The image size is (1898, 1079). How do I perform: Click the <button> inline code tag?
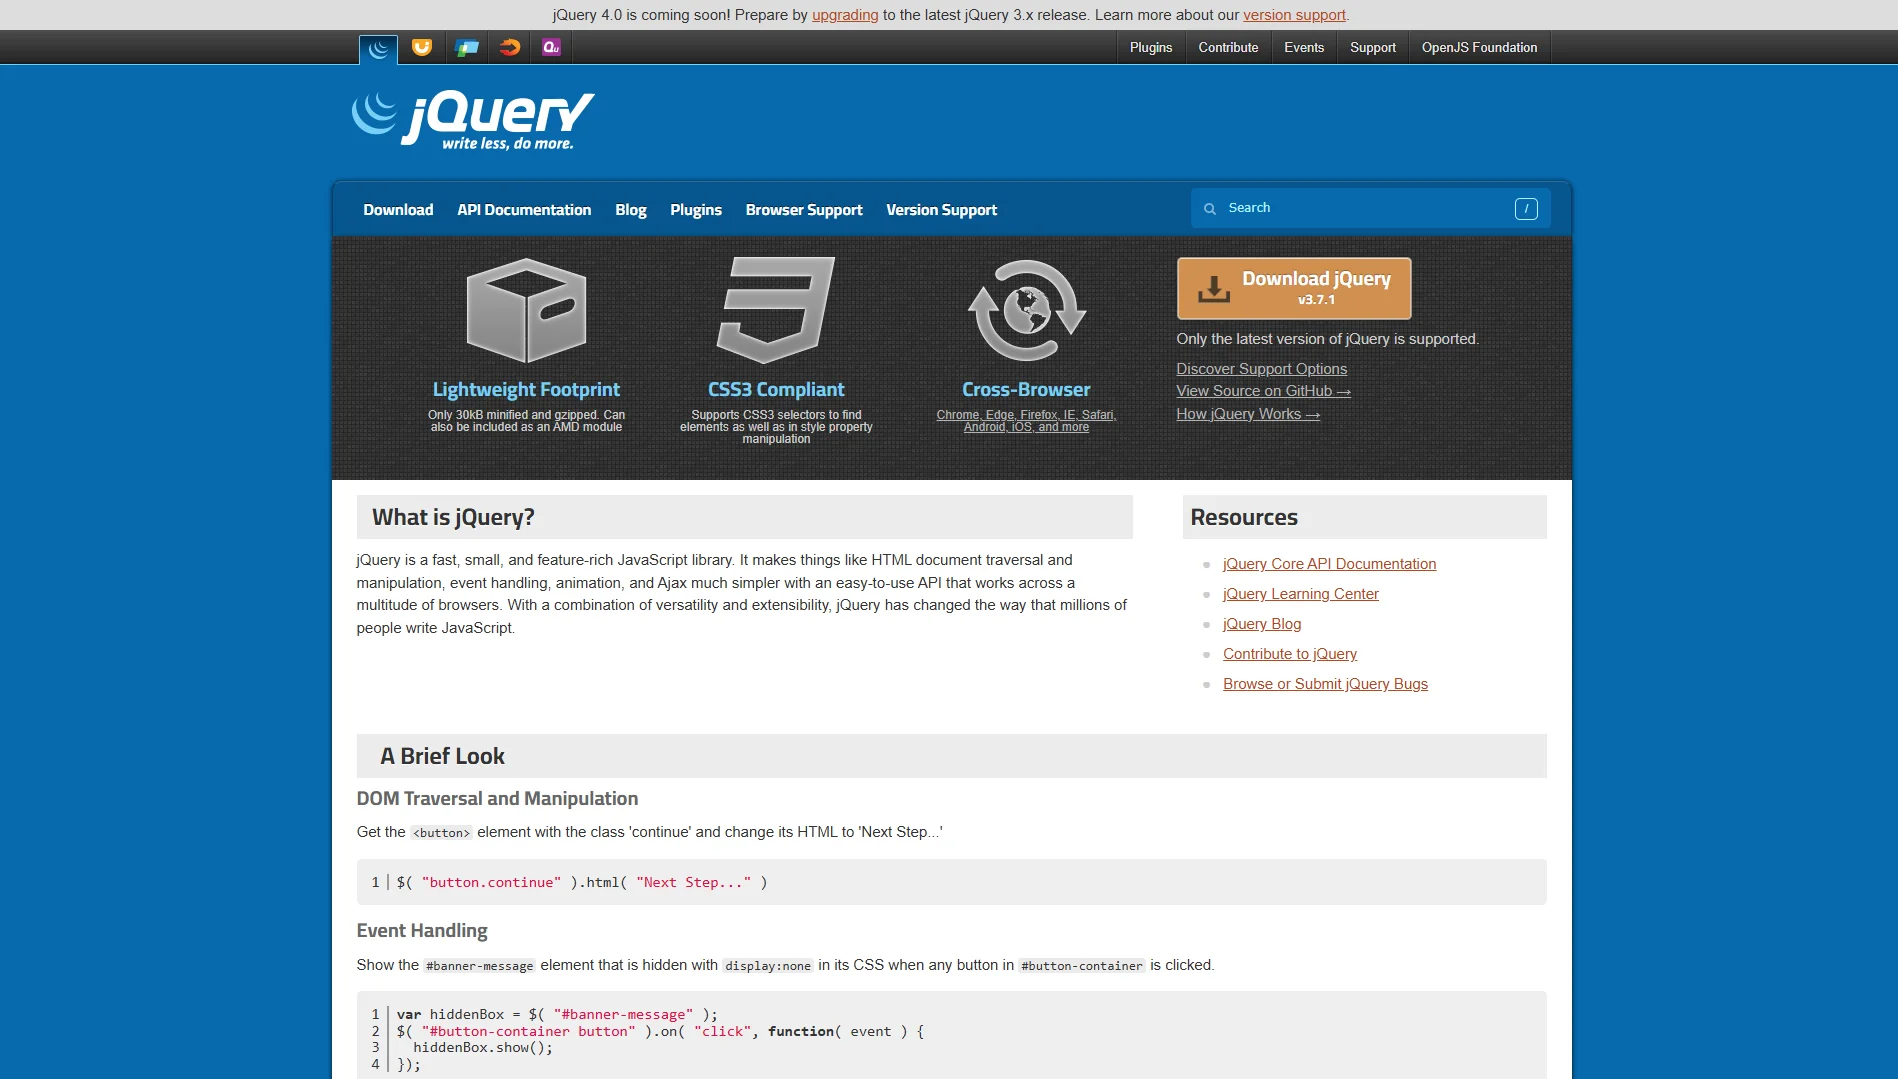pos(441,833)
